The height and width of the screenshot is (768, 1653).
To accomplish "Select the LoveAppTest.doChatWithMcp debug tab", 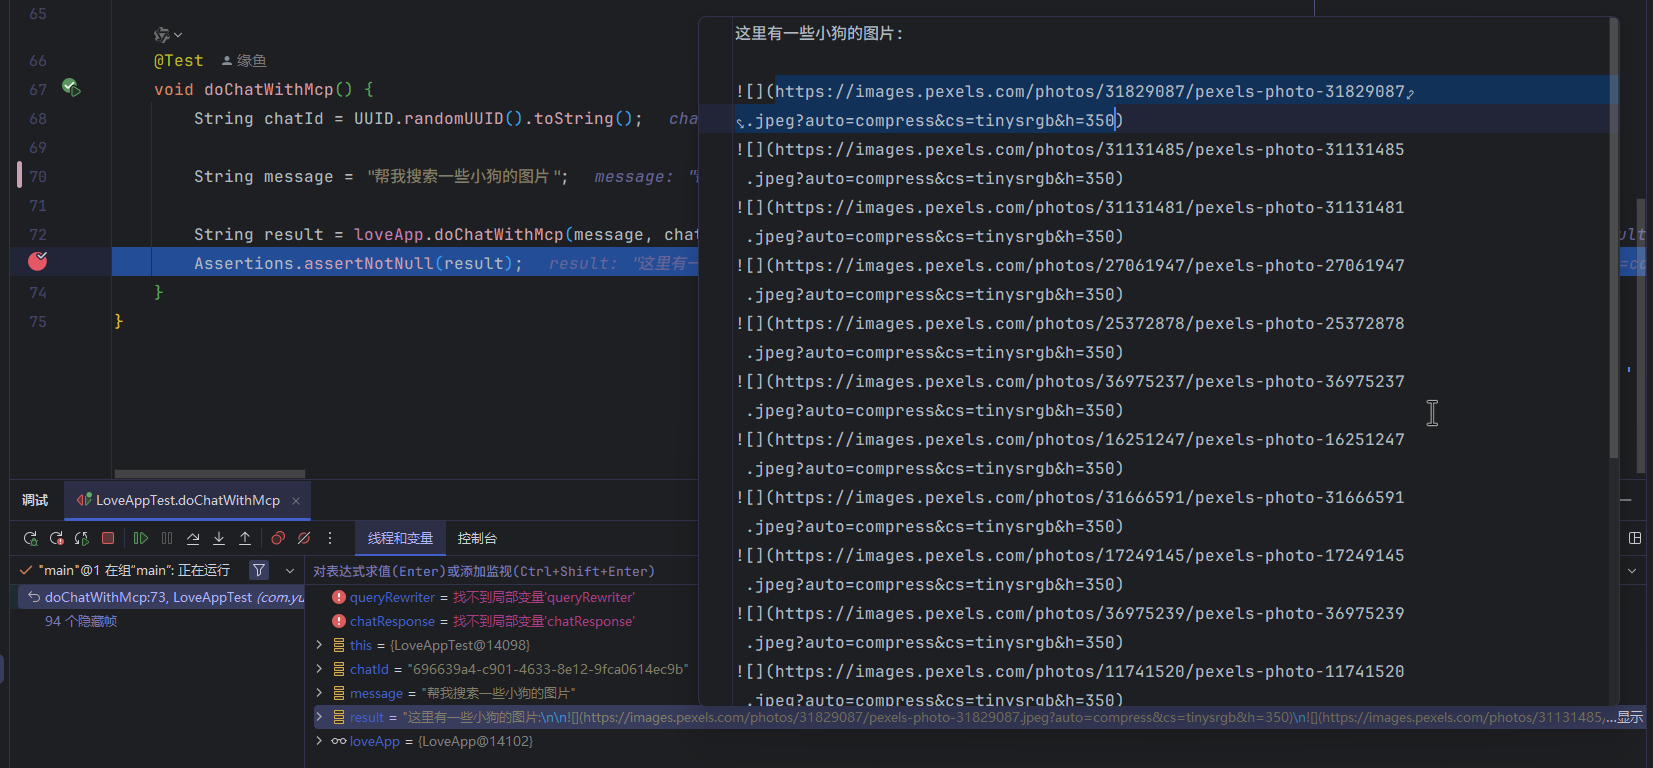I will pos(187,500).
